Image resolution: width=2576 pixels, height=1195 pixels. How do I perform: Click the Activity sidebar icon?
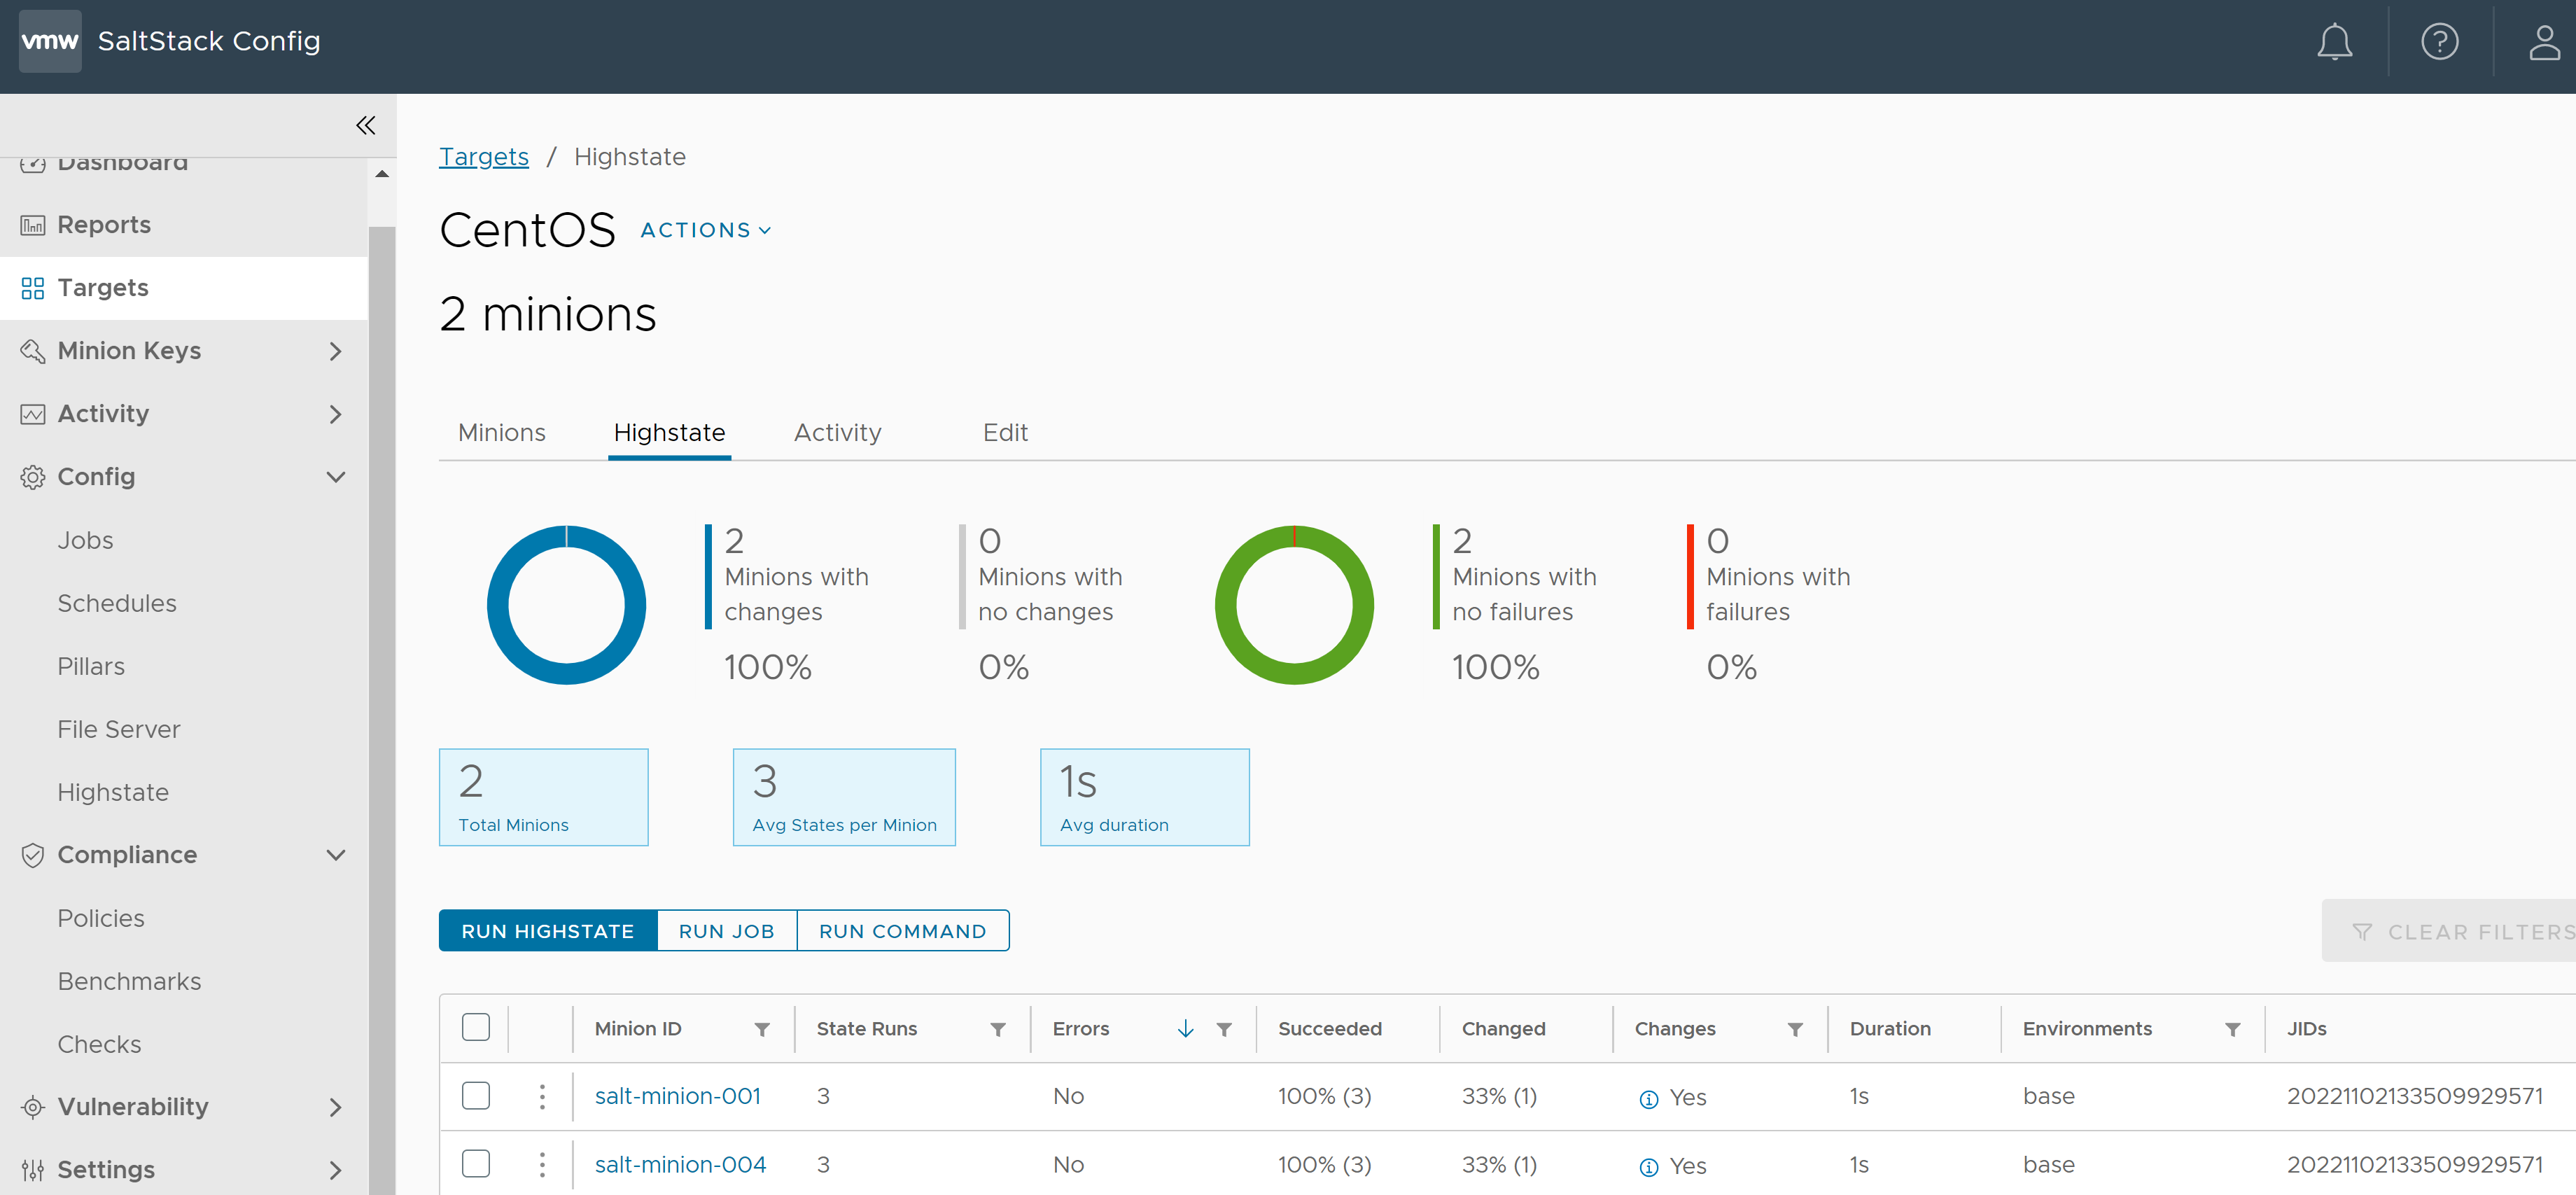coord(33,412)
